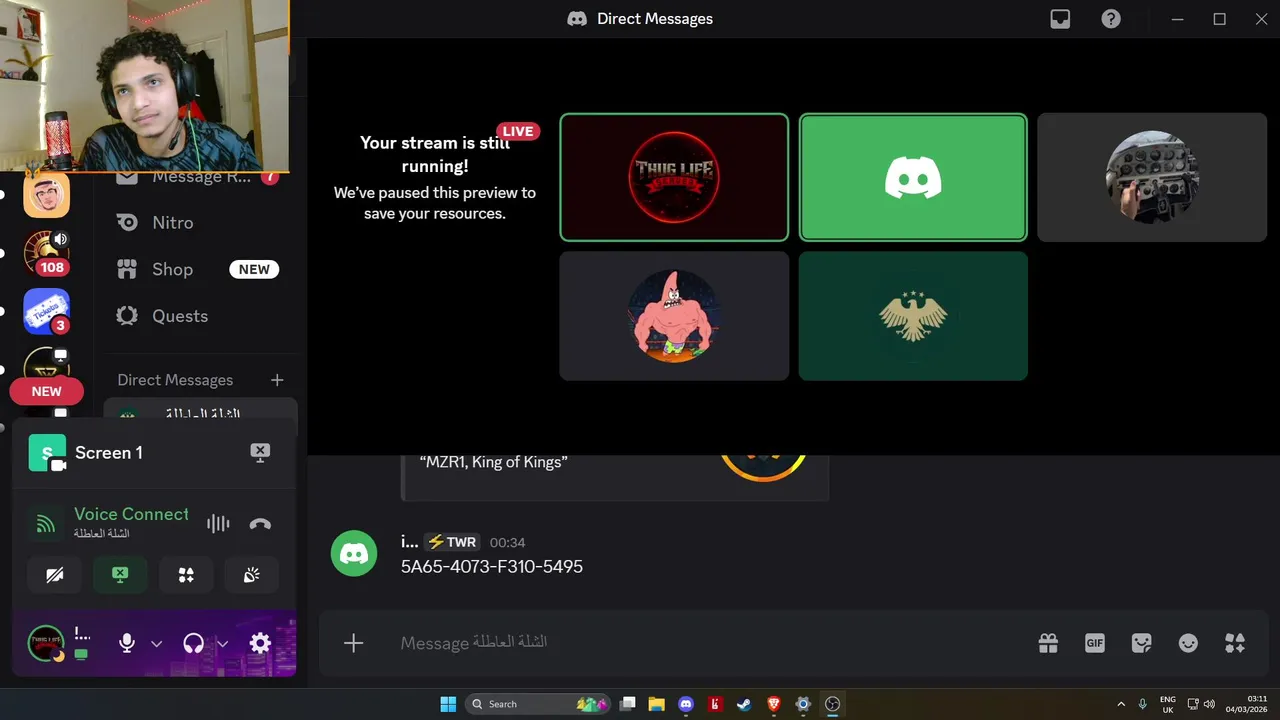Select the server with 3 badge

(x=46, y=311)
